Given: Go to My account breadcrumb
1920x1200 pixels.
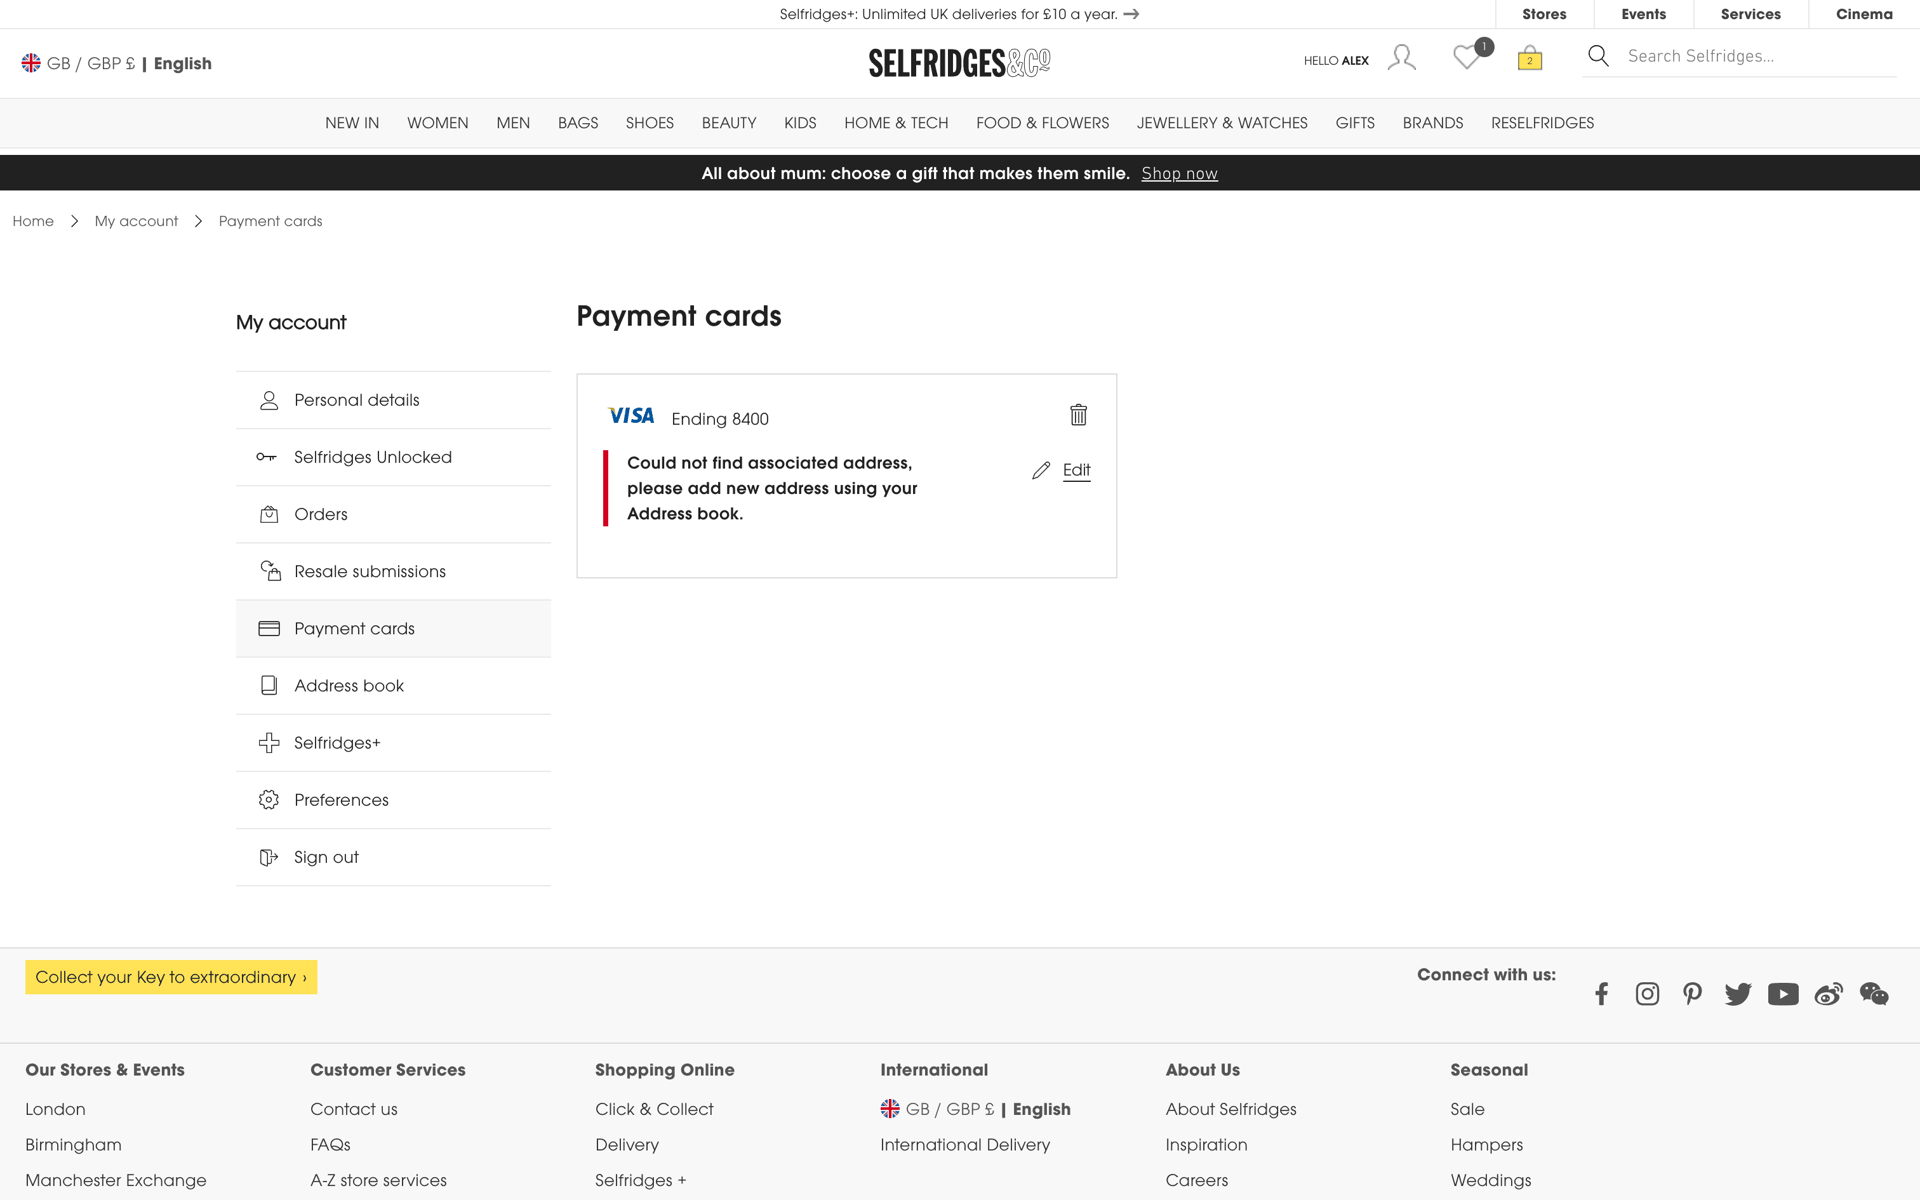Looking at the screenshot, I should [x=136, y=221].
